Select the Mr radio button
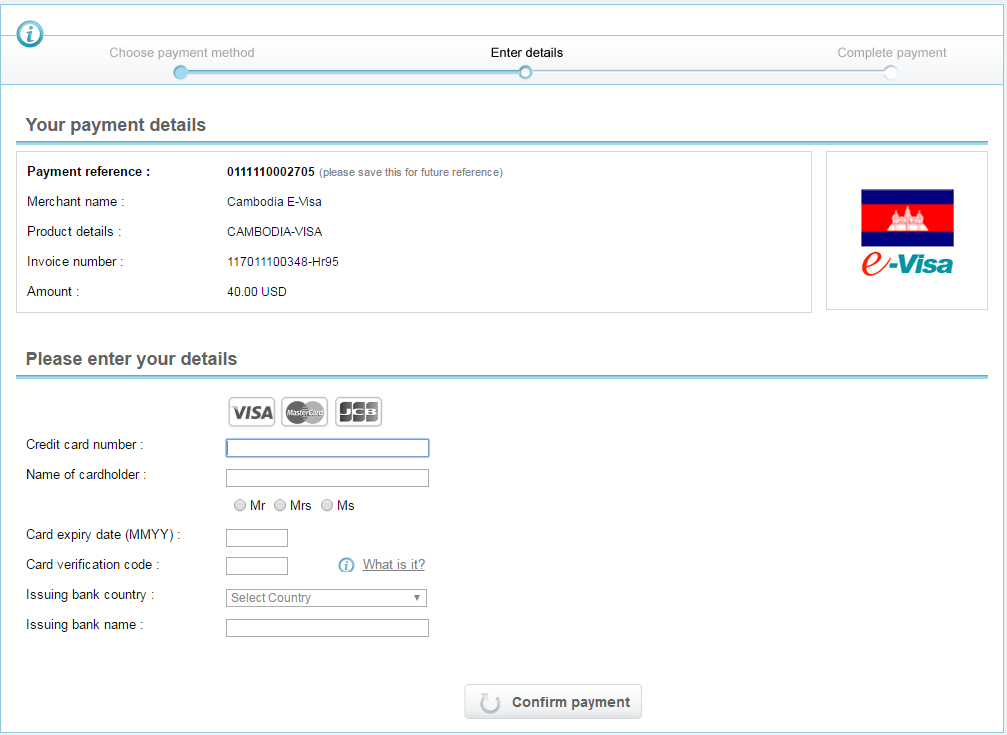The image size is (1007, 735). pyautogui.click(x=240, y=506)
